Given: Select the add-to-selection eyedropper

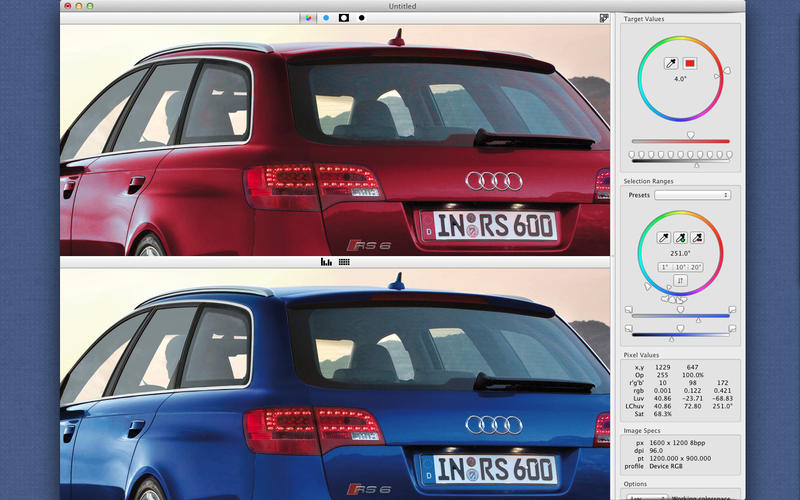Looking at the screenshot, I should click(x=679, y=238).
